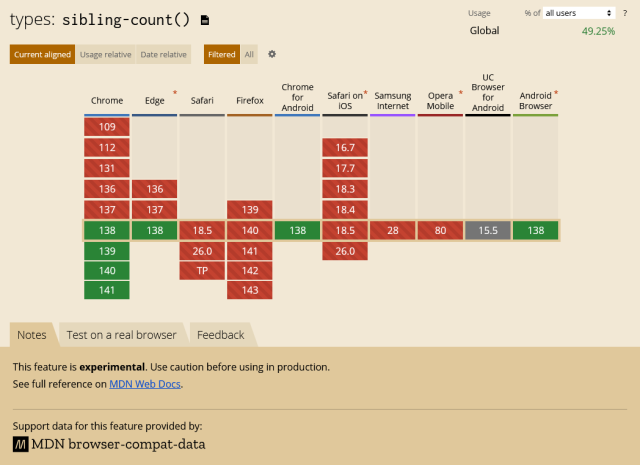Image resolution: width=640 pixels, height=465 pixels.
Task: Click the question mark help icon
Action: 625,13
